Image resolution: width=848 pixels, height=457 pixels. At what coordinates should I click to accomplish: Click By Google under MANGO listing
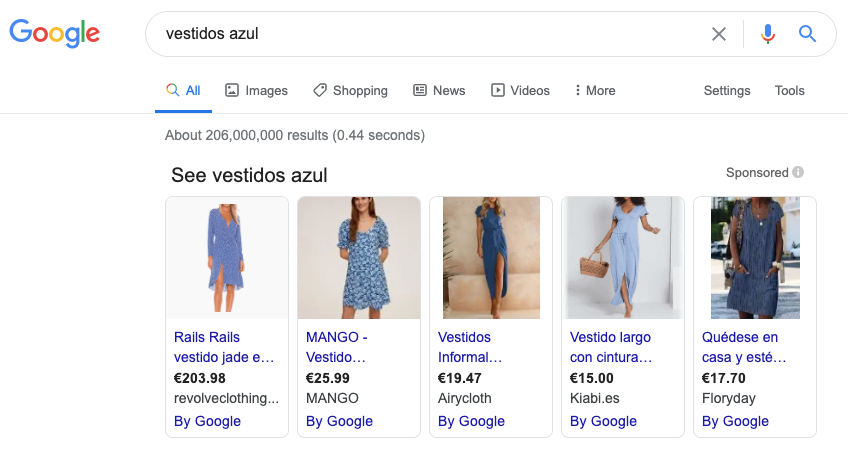339,421
